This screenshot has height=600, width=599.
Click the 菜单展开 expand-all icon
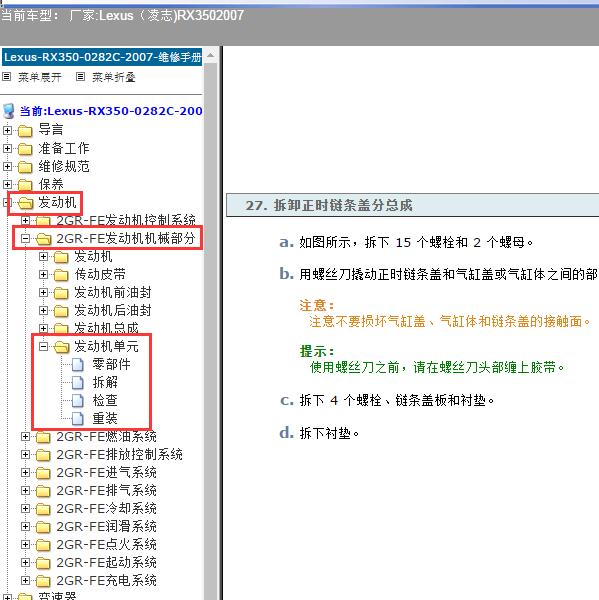coord(7,77)
